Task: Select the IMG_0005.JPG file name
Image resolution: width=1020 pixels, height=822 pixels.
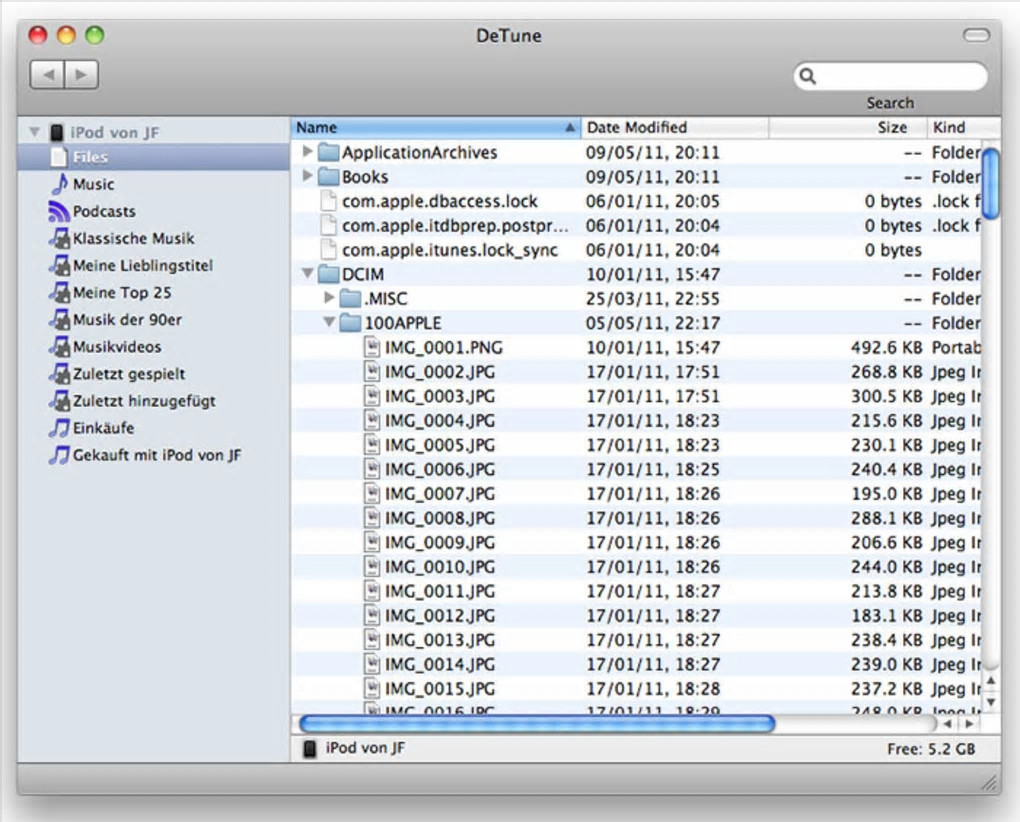Action: tap(440, 445)
